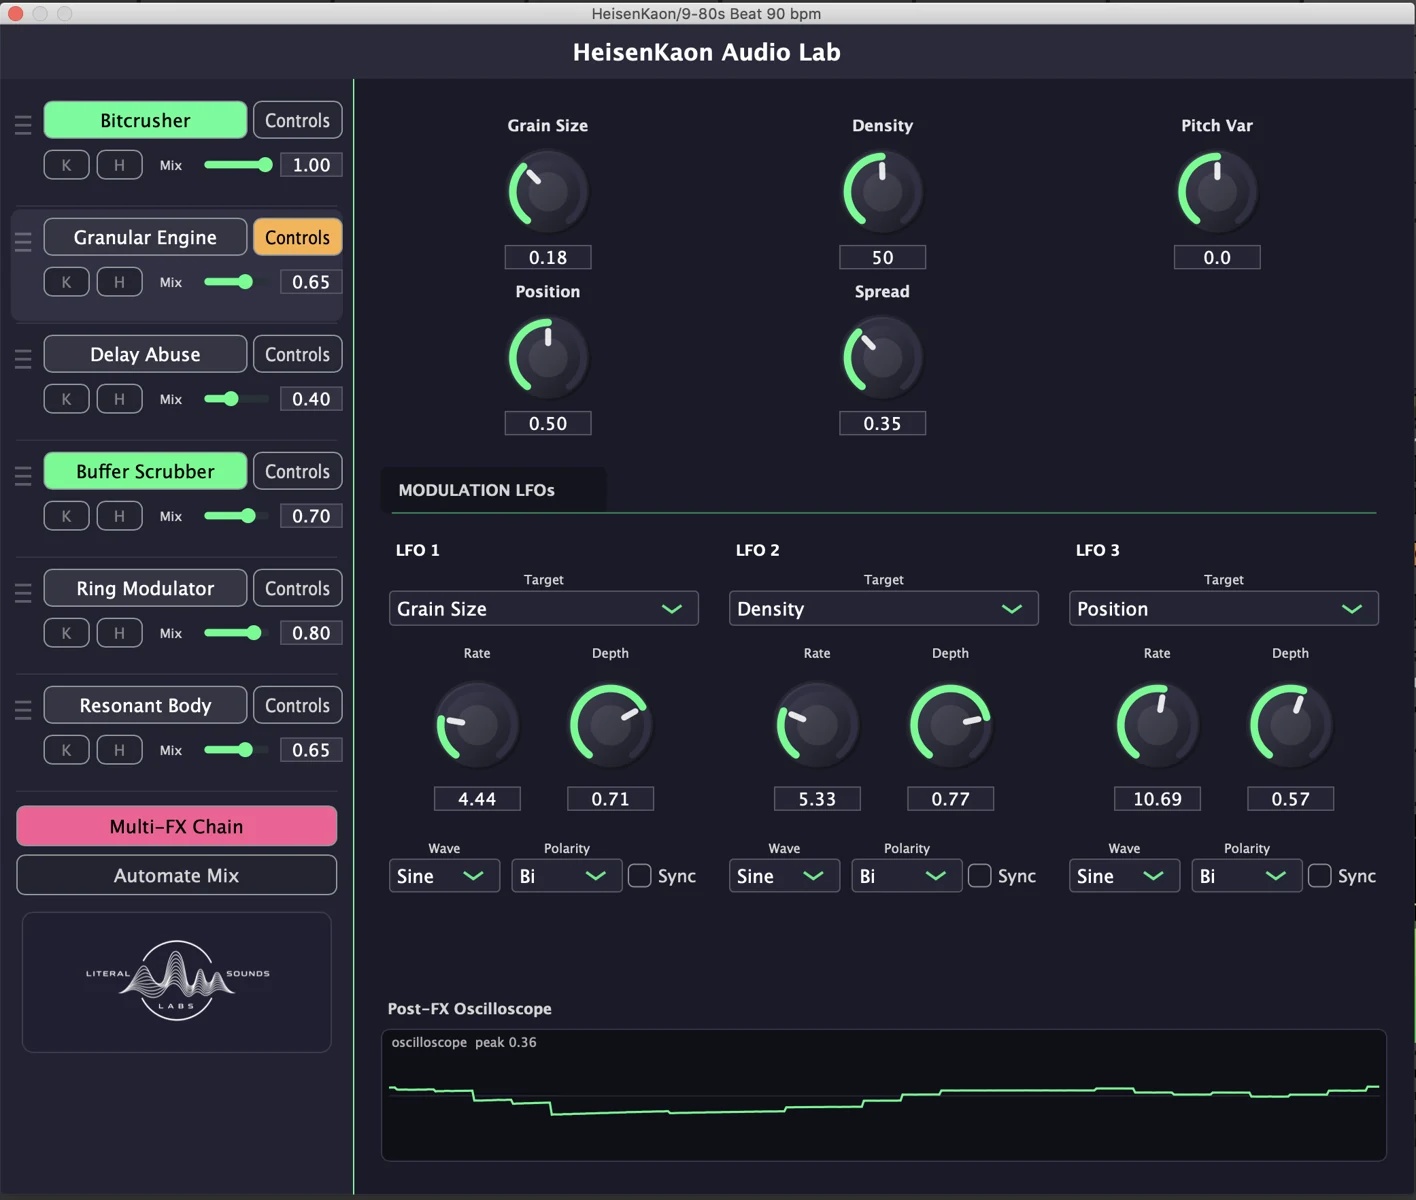Open Controls for Resonant Body
Viewport: 1416px width, 1200px height.
(x=297, y=705)
